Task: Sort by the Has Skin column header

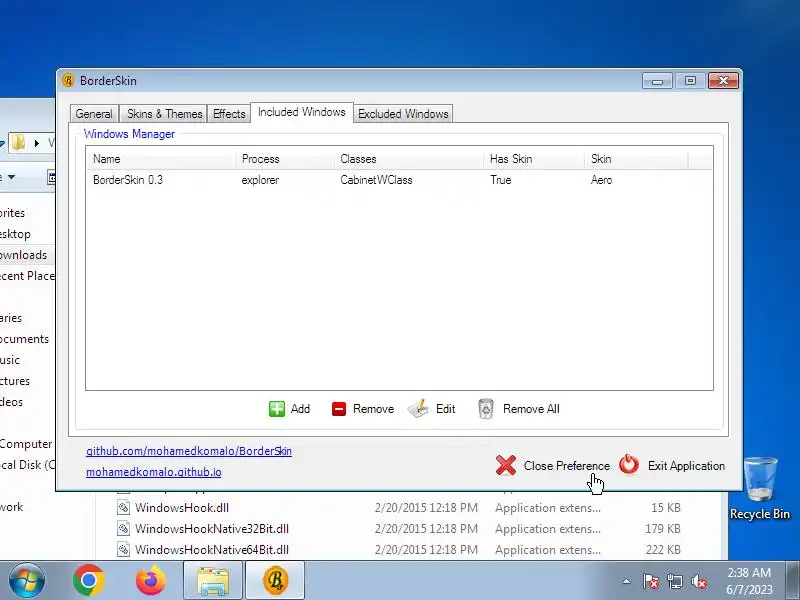Action: click(x=534, y=159)
